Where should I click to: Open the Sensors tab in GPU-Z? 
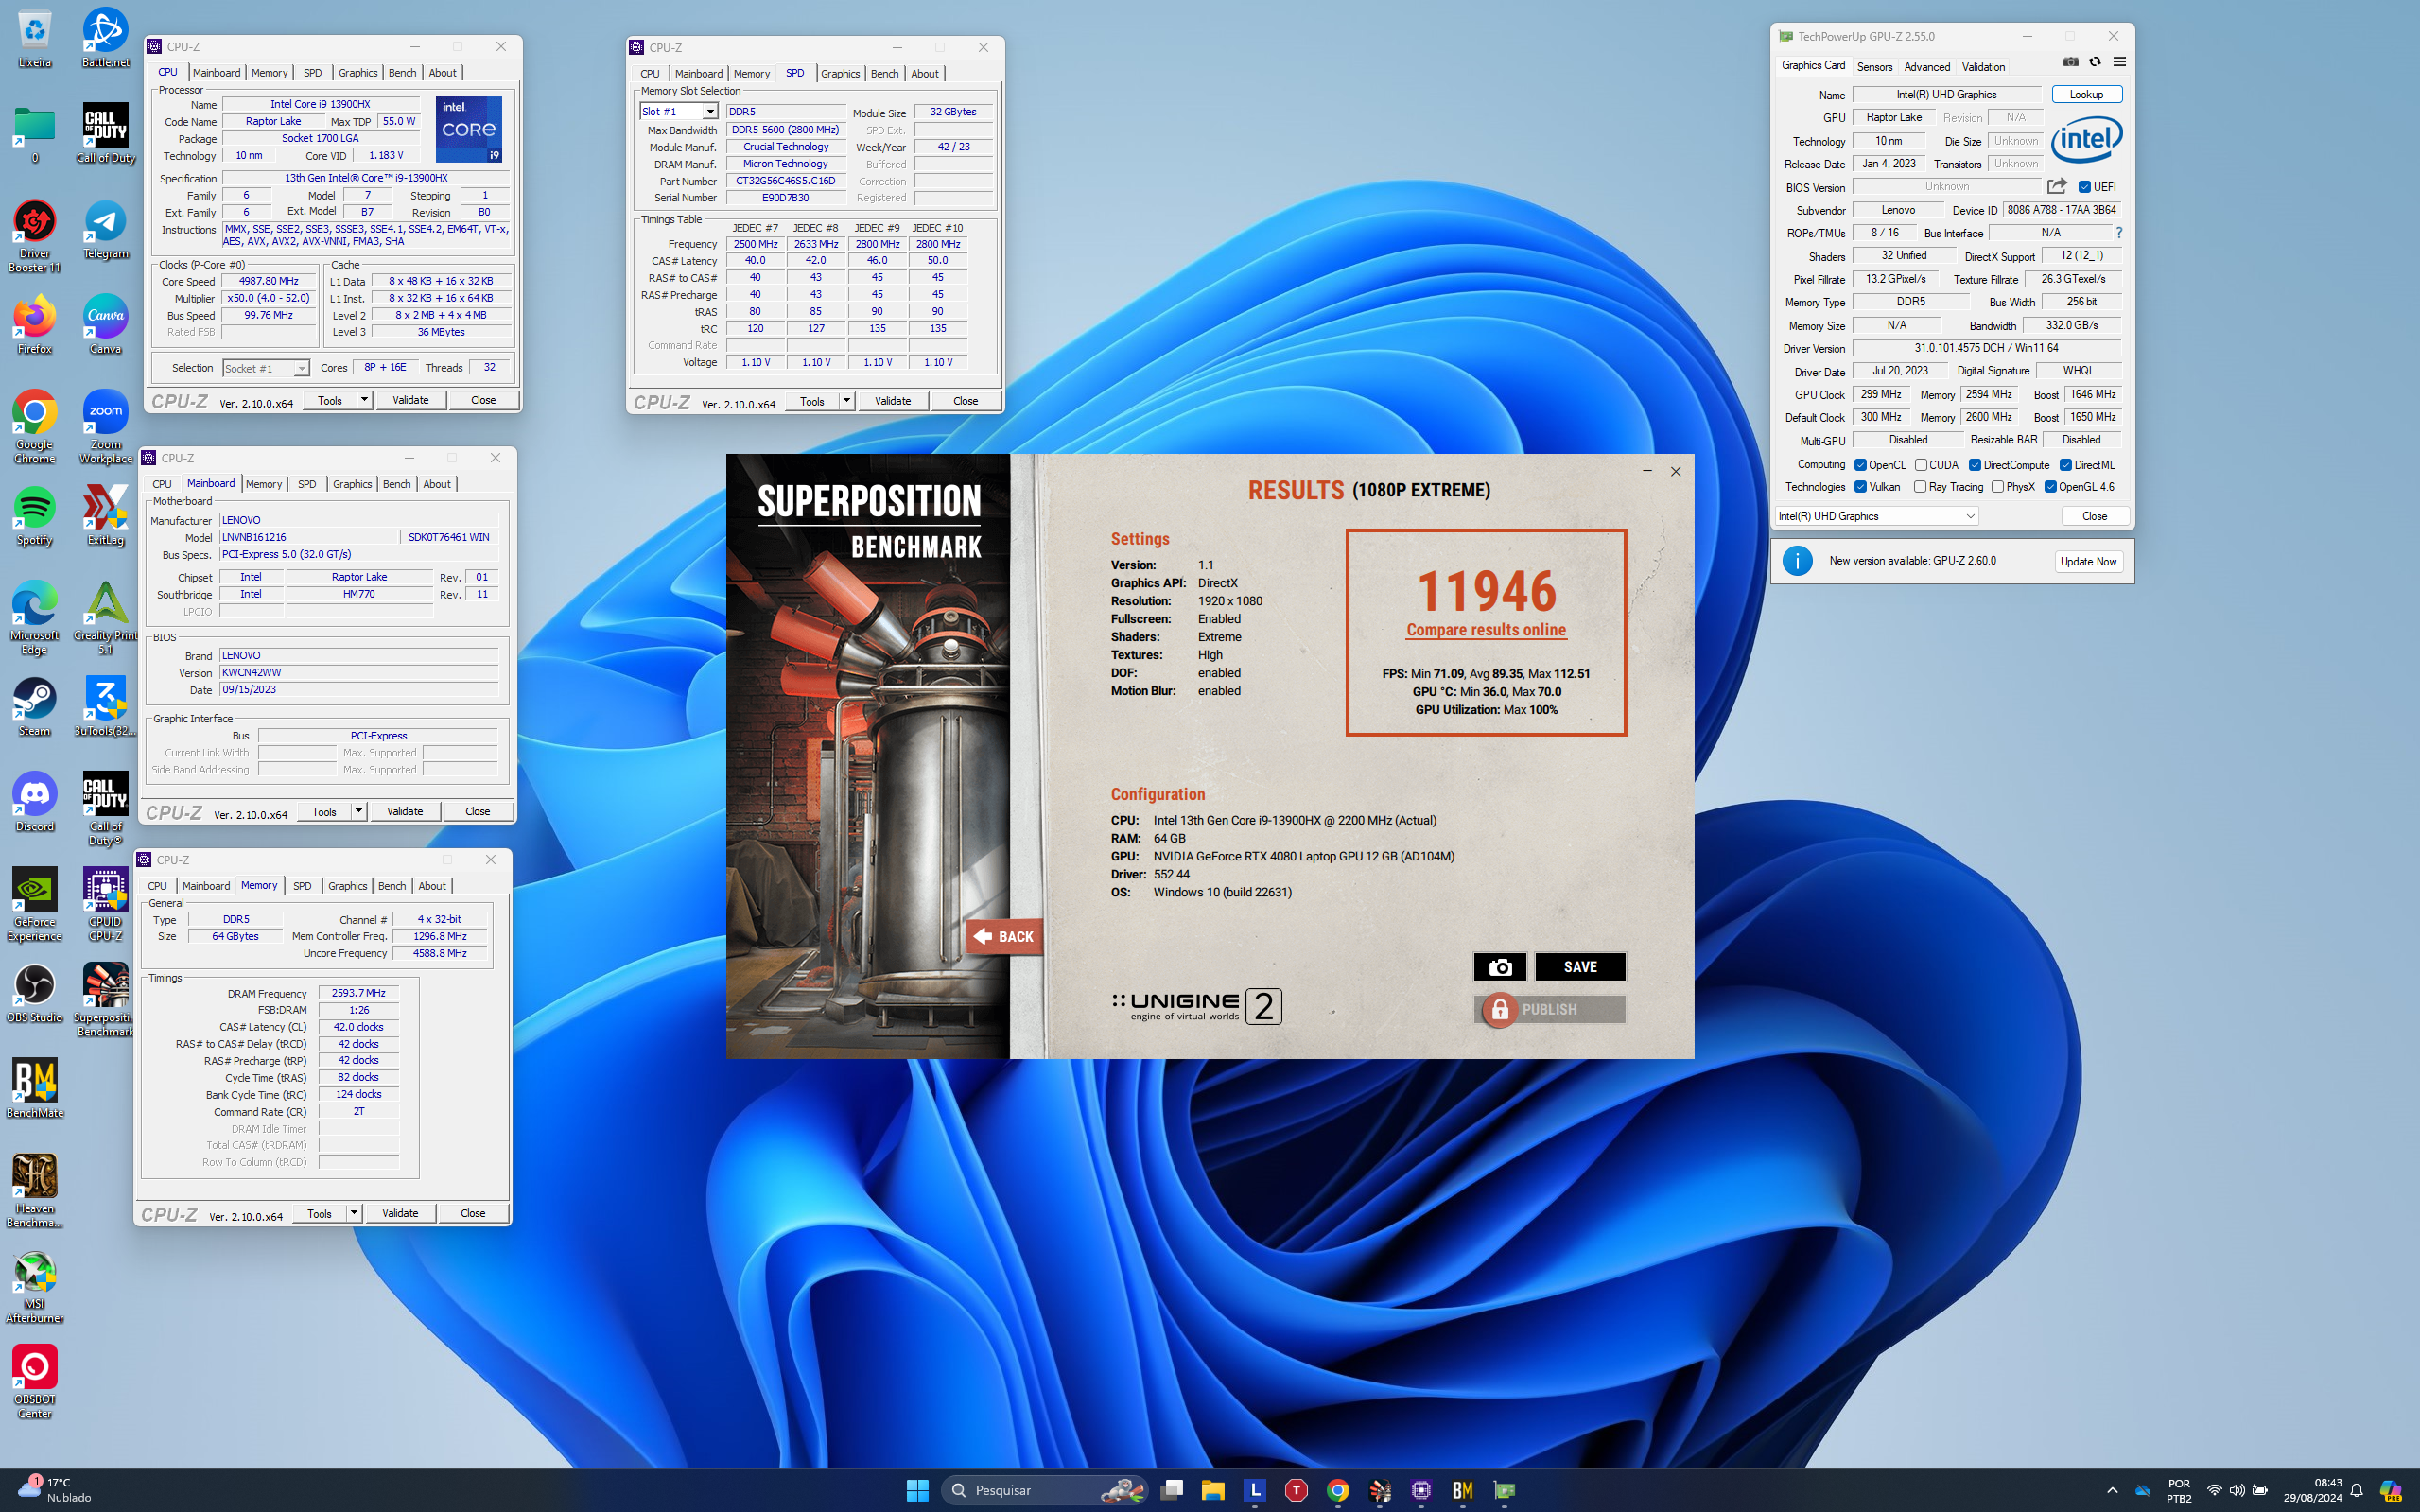[1874, 67]
